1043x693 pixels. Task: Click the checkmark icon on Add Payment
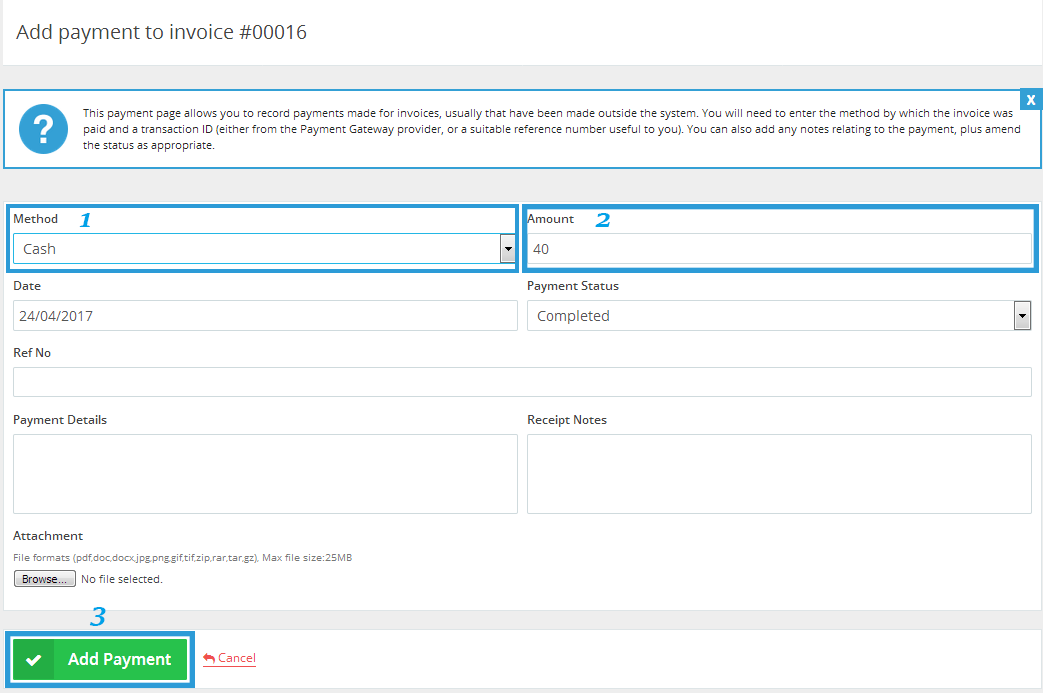(33, 660)
